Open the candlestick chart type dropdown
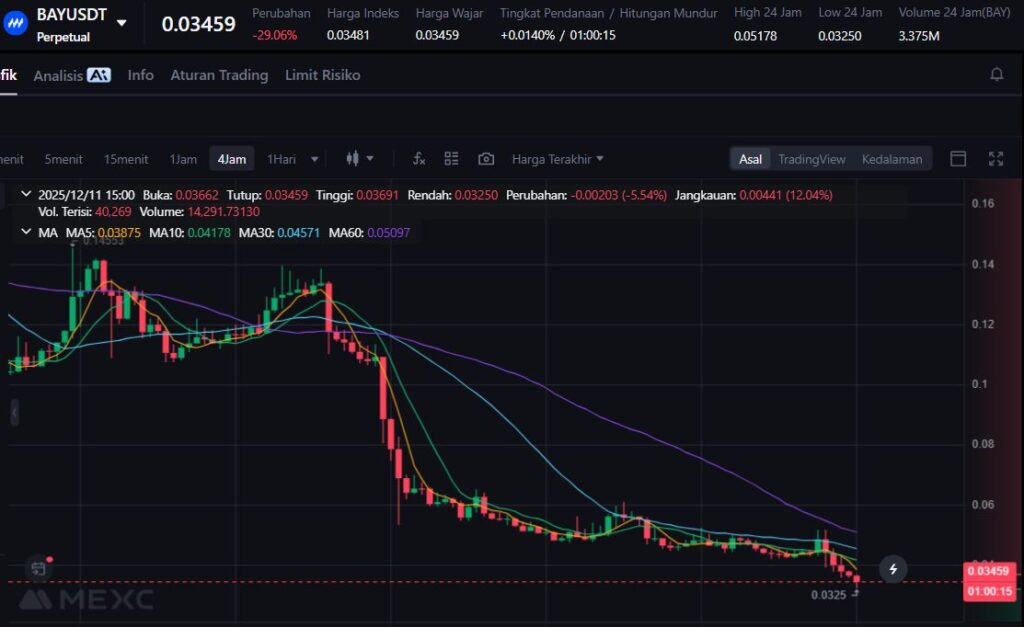The image size is (1024, 627). tap(359, 159)
